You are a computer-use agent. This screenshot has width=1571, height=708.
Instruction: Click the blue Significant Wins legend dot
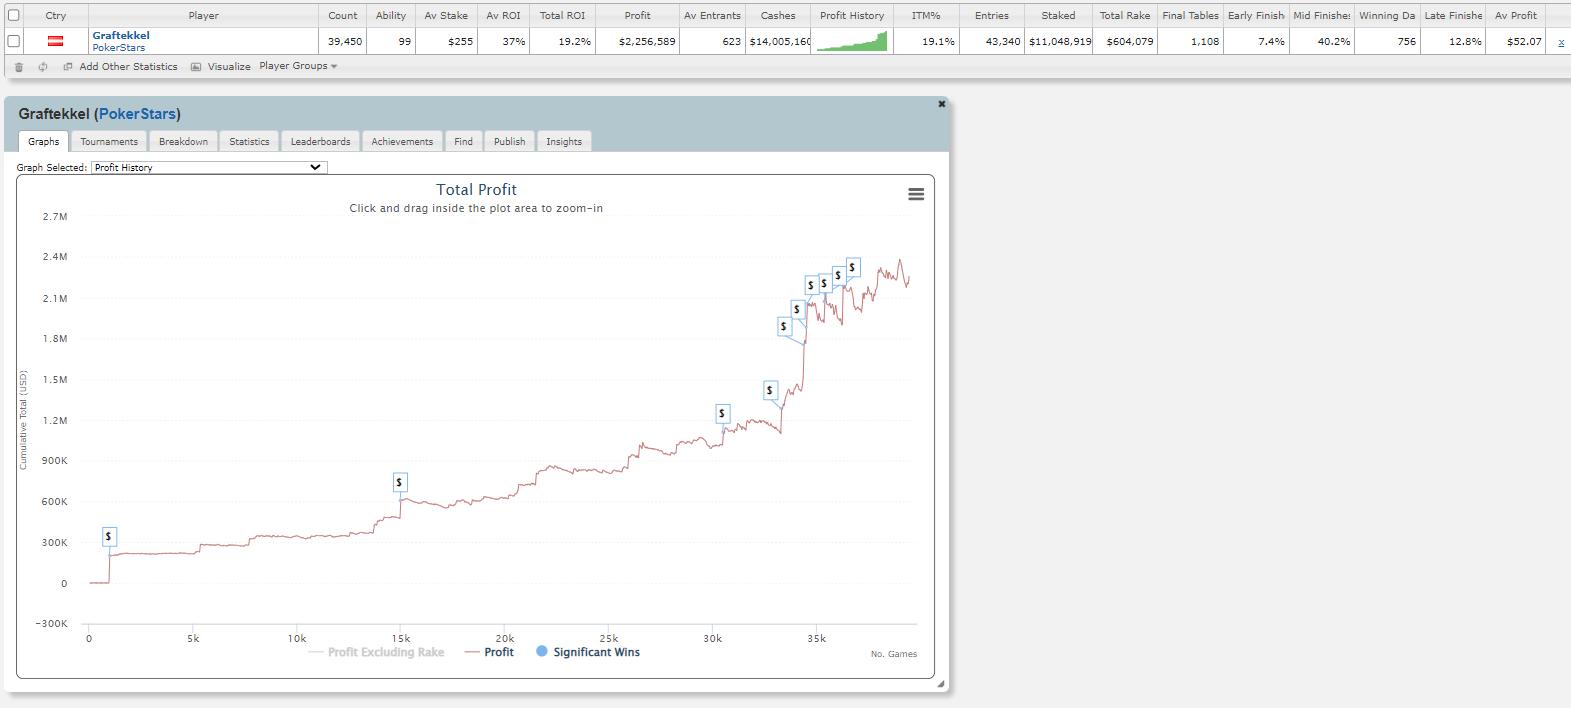click(x=542, y=651)
